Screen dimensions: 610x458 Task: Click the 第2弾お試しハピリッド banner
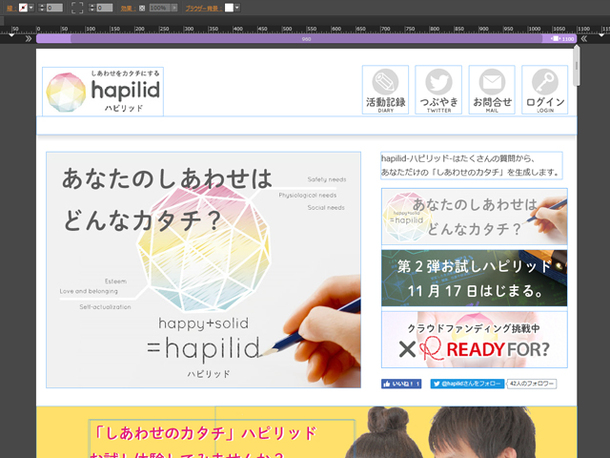point(474,278)
